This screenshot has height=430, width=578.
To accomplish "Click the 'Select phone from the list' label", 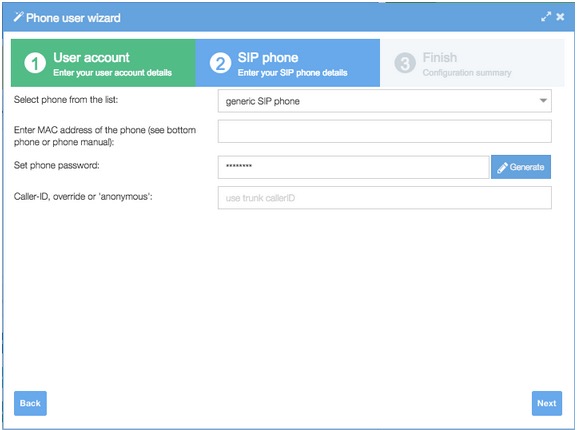I will tap(66, 99).
